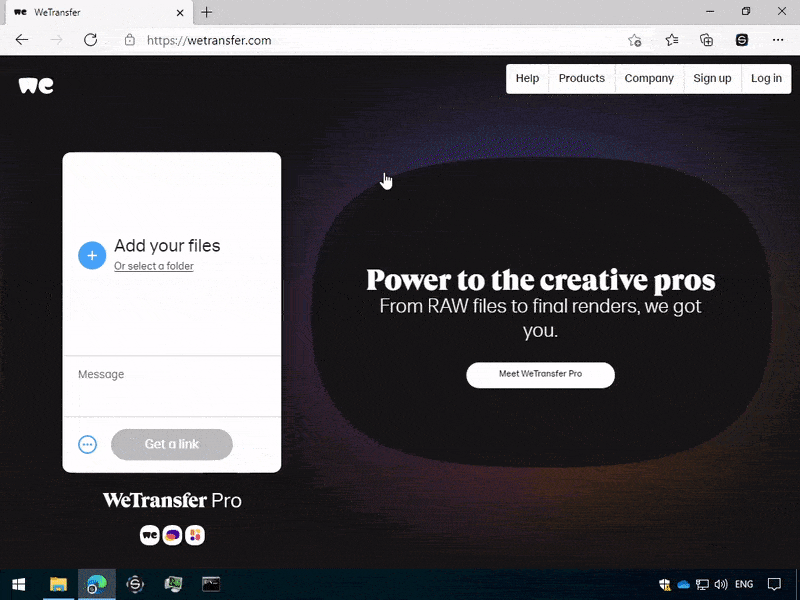Click the Message text field
The image size is (800, 600).
172,386
